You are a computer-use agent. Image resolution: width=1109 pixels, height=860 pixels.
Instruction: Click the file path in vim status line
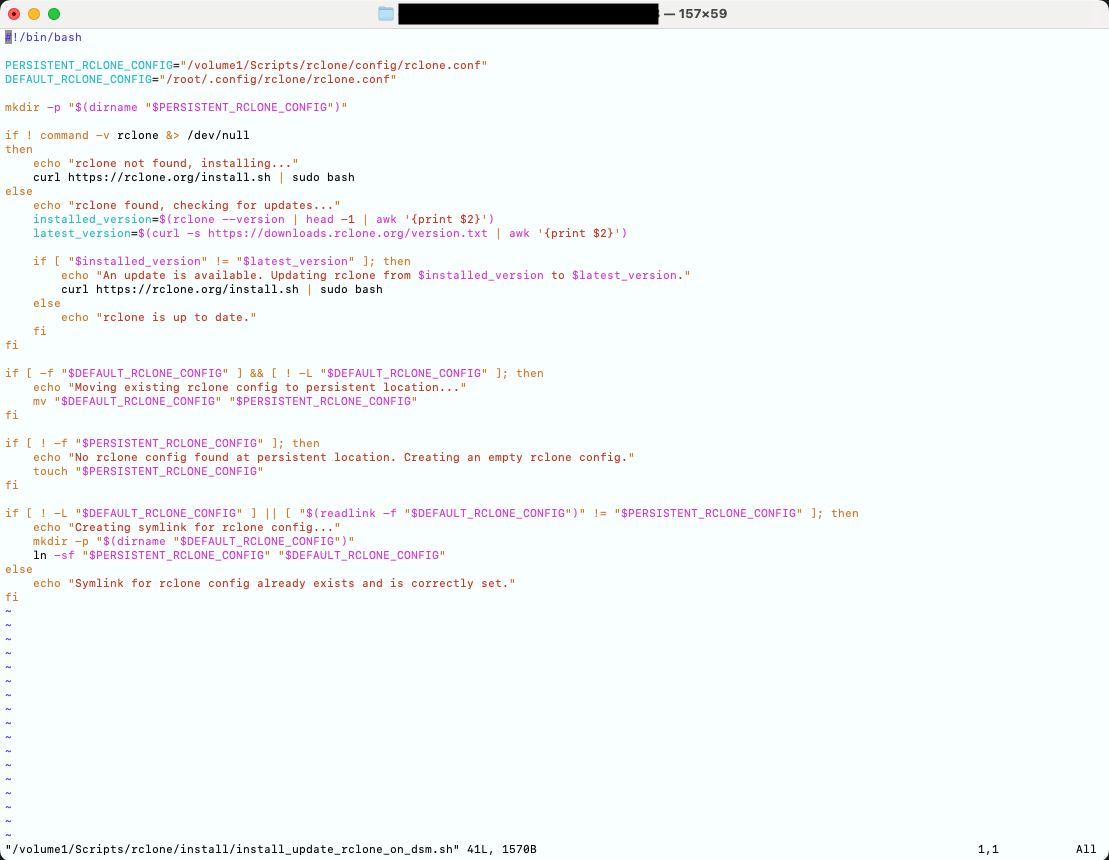point(232,849)
